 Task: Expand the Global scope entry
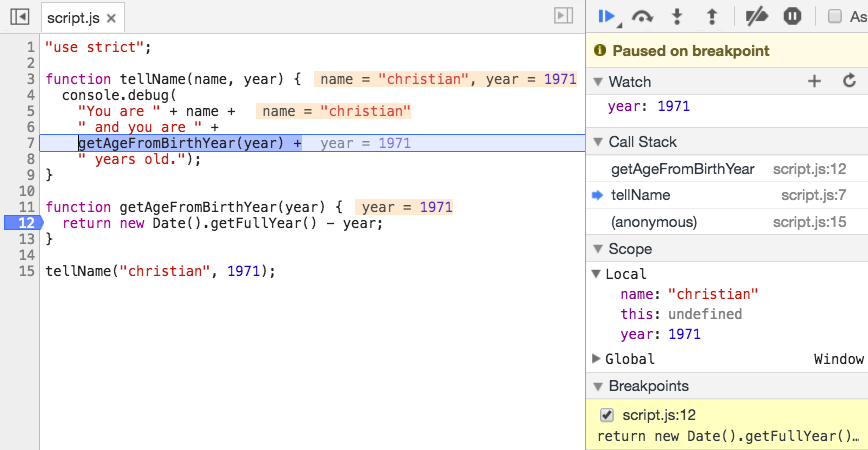pyautogui.click(x=597, y=359)
